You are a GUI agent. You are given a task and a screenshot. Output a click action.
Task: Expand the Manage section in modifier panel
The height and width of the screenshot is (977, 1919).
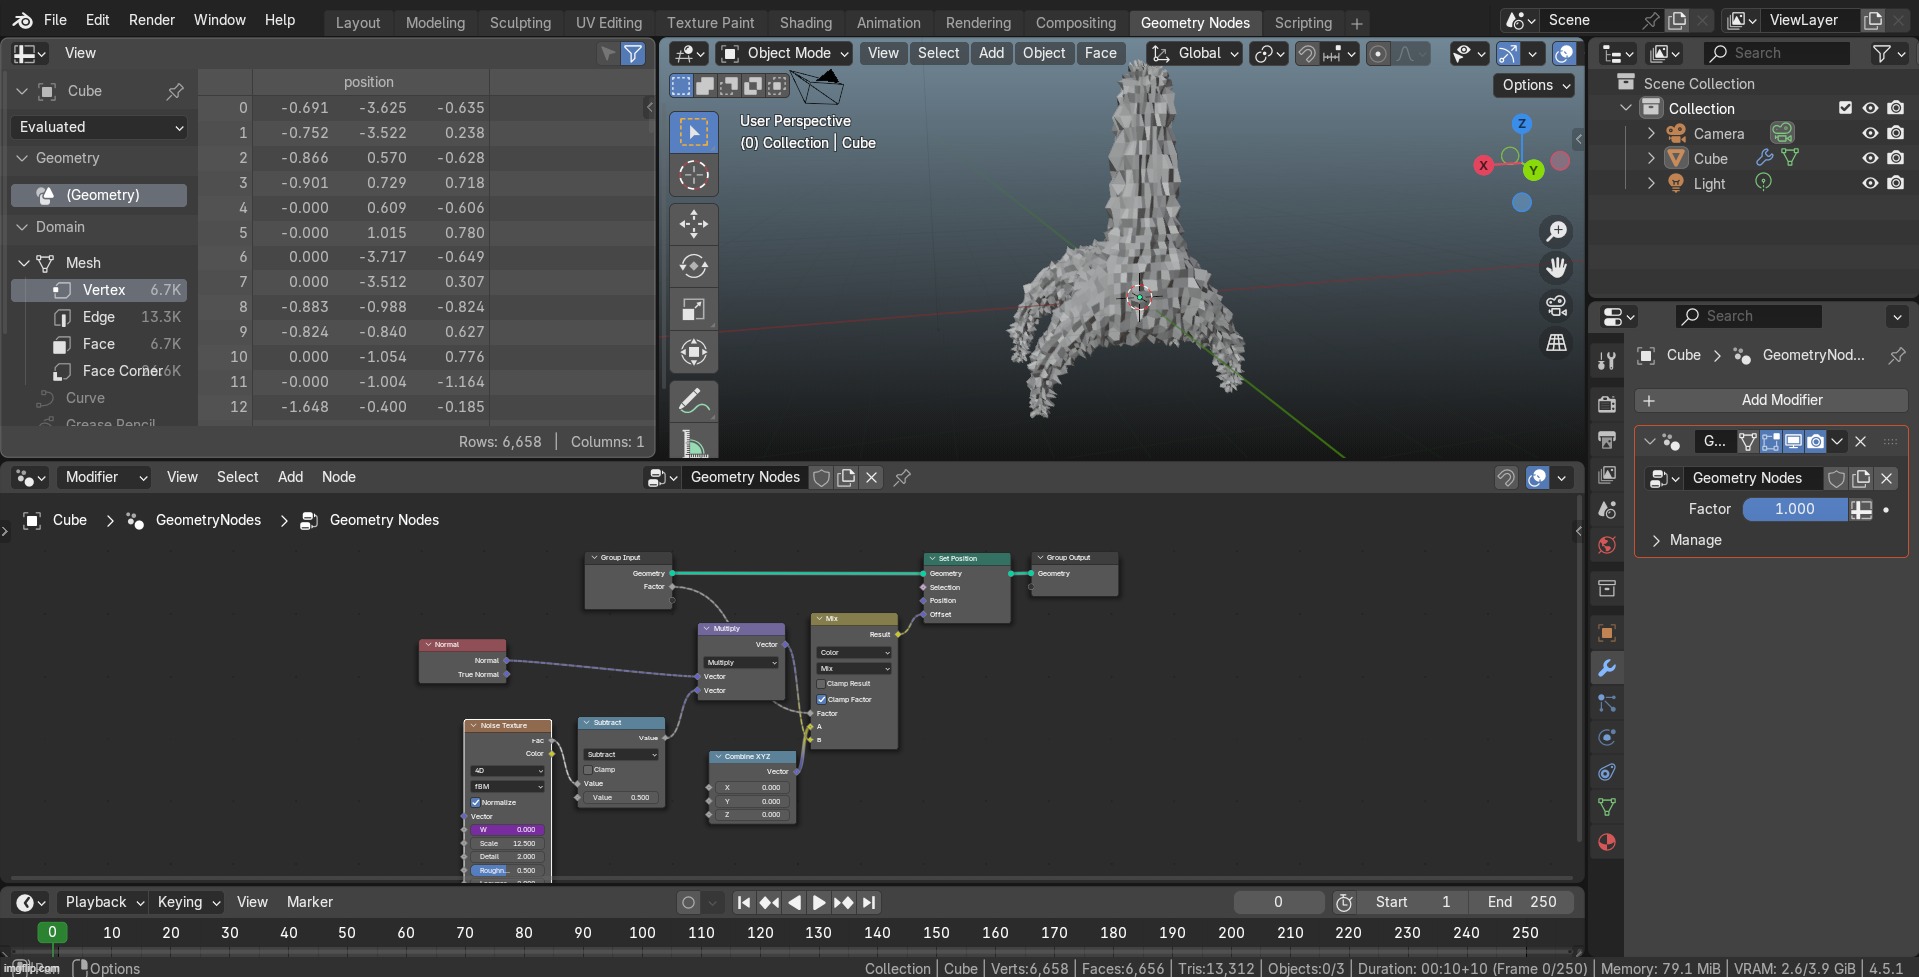tap(1695, 540)
